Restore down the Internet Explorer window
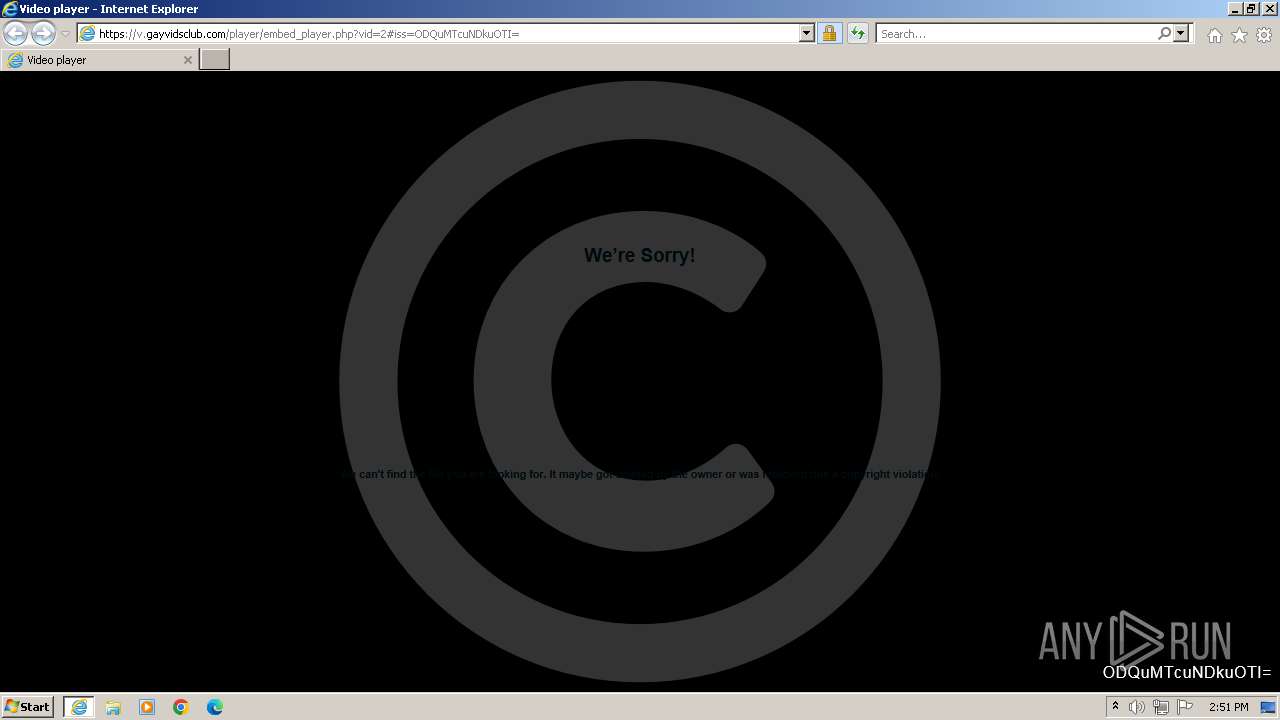The height and width of the screenshot is (720, 1280). [1252, 9]
